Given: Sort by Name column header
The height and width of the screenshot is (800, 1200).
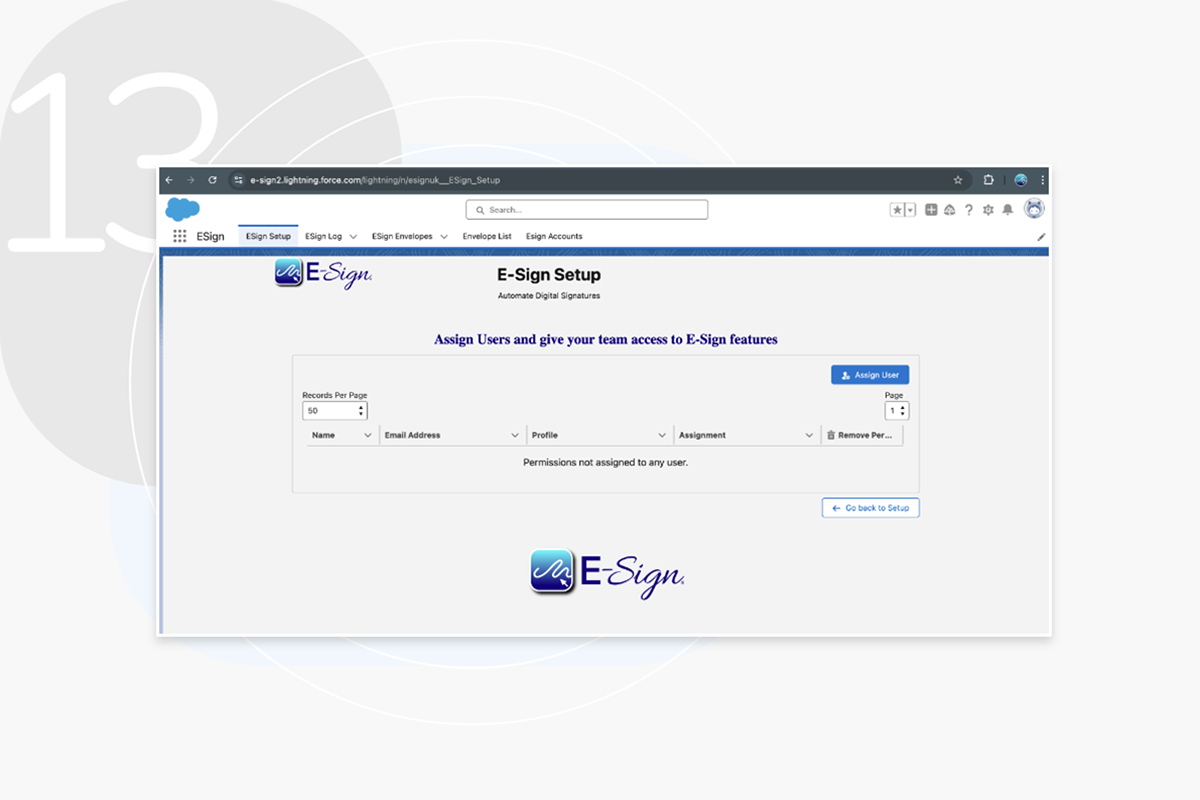Looking at the screenshot, I should (323, 435).
